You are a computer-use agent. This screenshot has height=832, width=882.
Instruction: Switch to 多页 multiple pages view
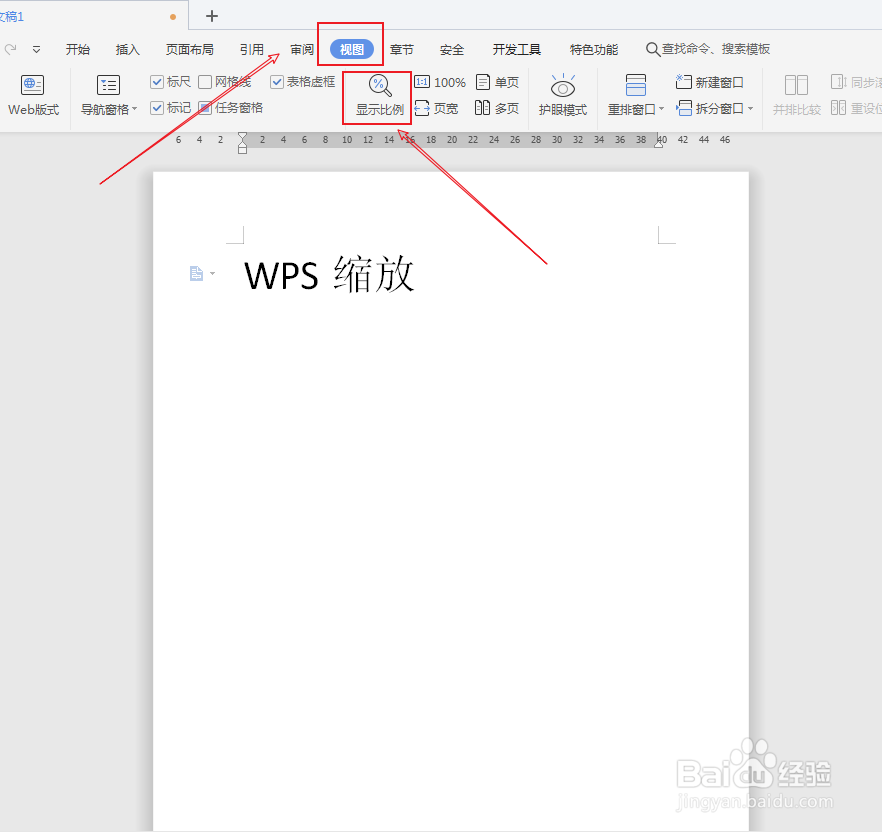(497, 108)
